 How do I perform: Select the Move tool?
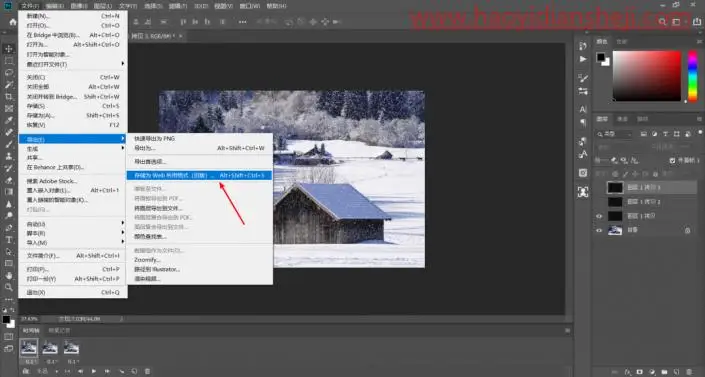(9, 49)
